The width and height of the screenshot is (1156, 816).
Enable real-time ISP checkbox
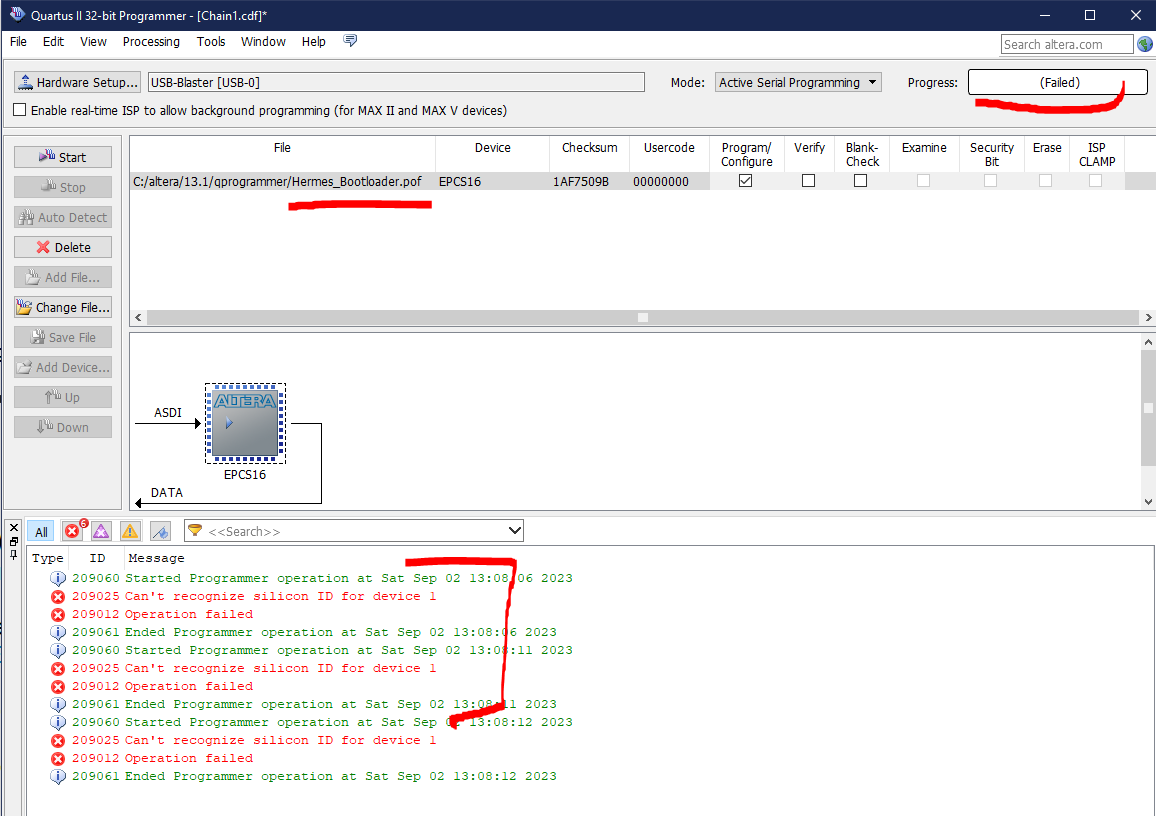(20, 110)
